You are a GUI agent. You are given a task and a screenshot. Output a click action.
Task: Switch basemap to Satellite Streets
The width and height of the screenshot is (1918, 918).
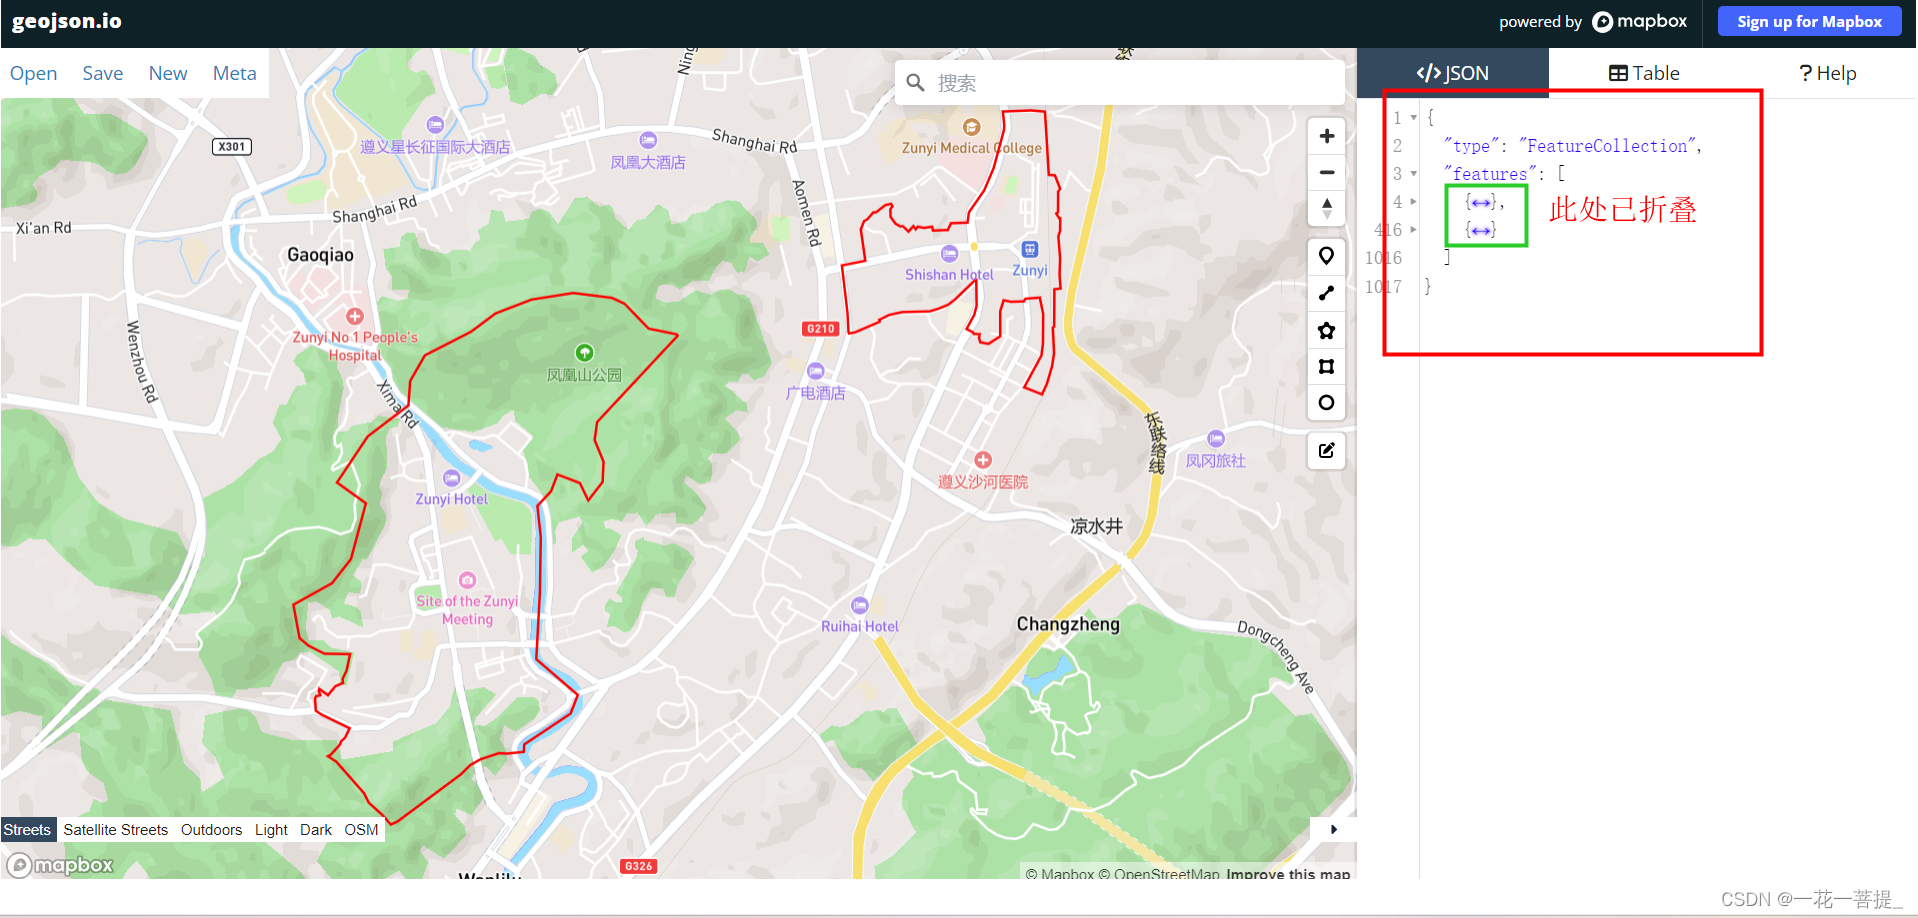tap(116, 829)
